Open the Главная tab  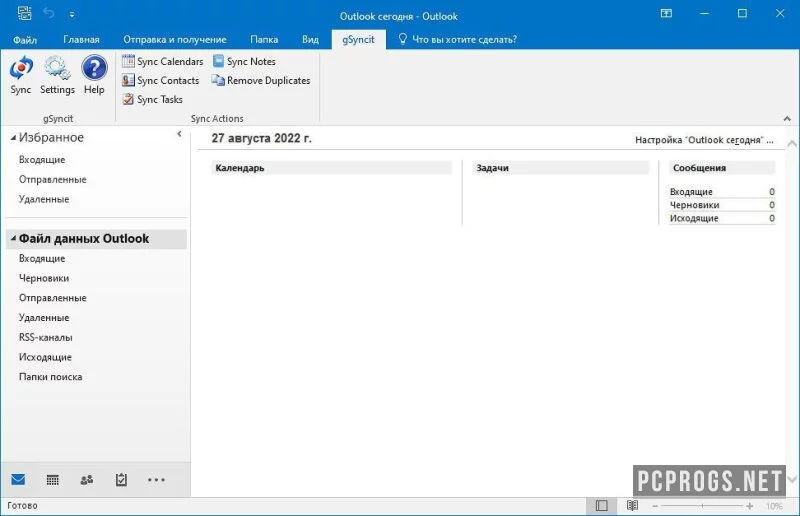click(x=82, y=39)
